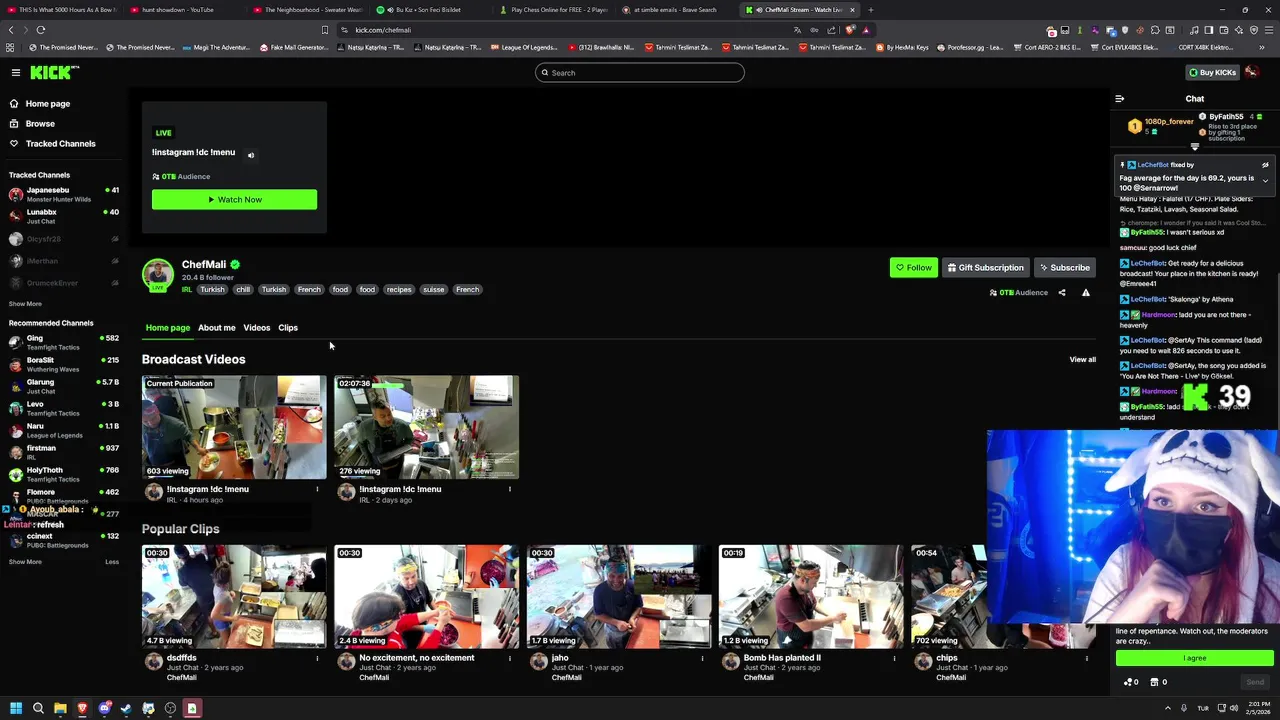The image size is (1280, 720).
Task: Open options for the 2 days ago video
Action: coord(510,489)
